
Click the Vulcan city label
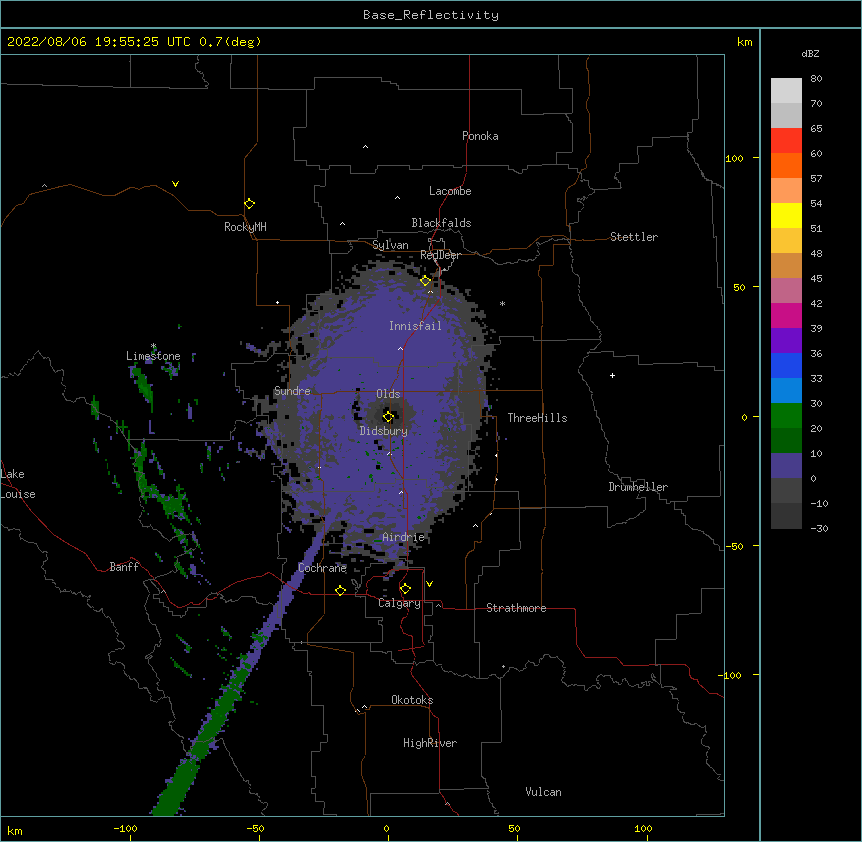pos(543,792)
